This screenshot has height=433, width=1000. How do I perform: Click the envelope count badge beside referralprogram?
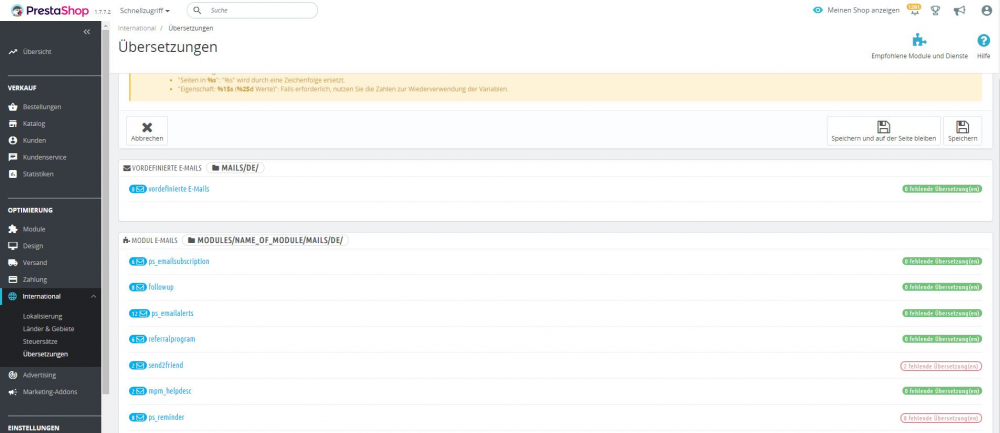tap(138, 339)
